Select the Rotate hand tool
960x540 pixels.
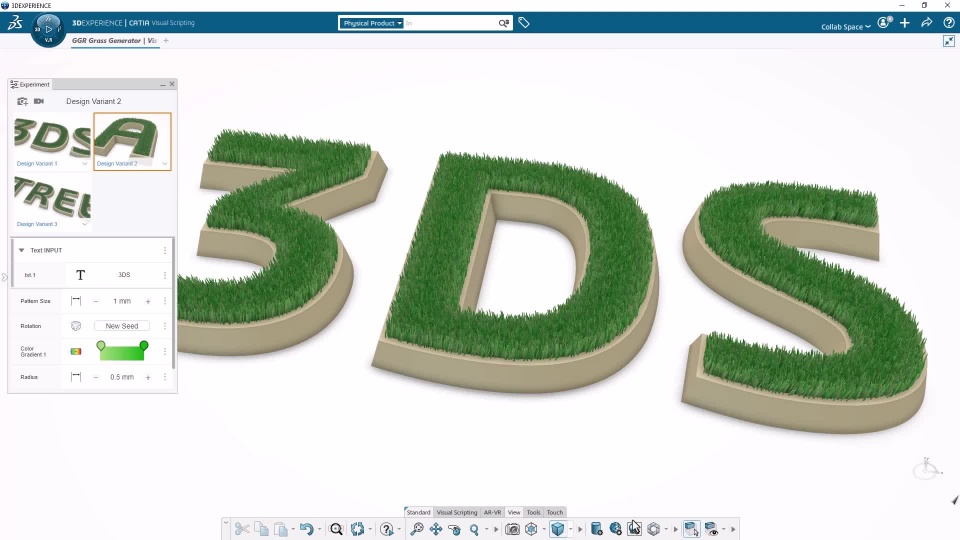455,529
